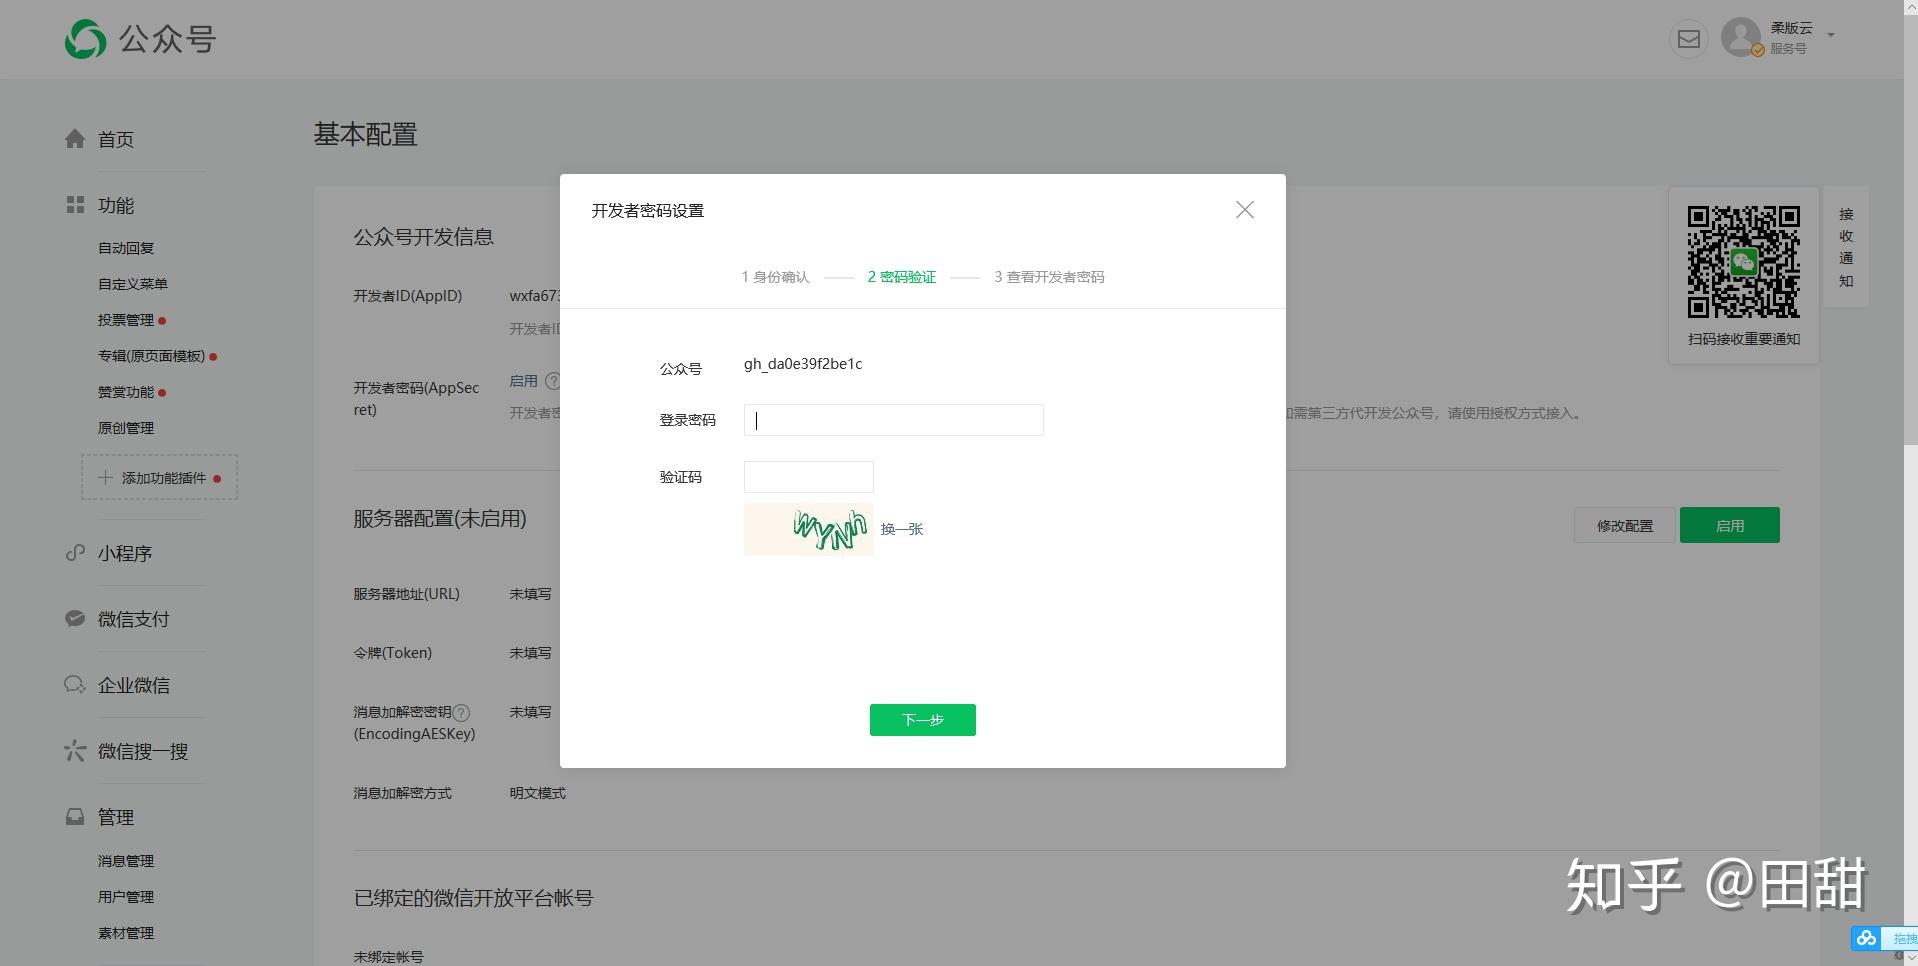This screenshot has height=966, width=1918.
Task: Click the Baidu cloud icon at the bottom right
Action: click(x=1866, y=938)
